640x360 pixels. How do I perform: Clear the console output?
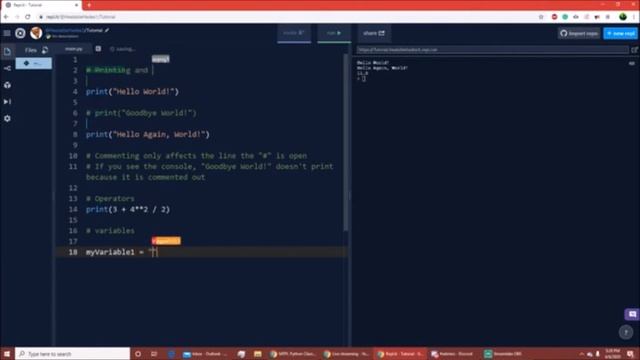click(x=632, y=63)
